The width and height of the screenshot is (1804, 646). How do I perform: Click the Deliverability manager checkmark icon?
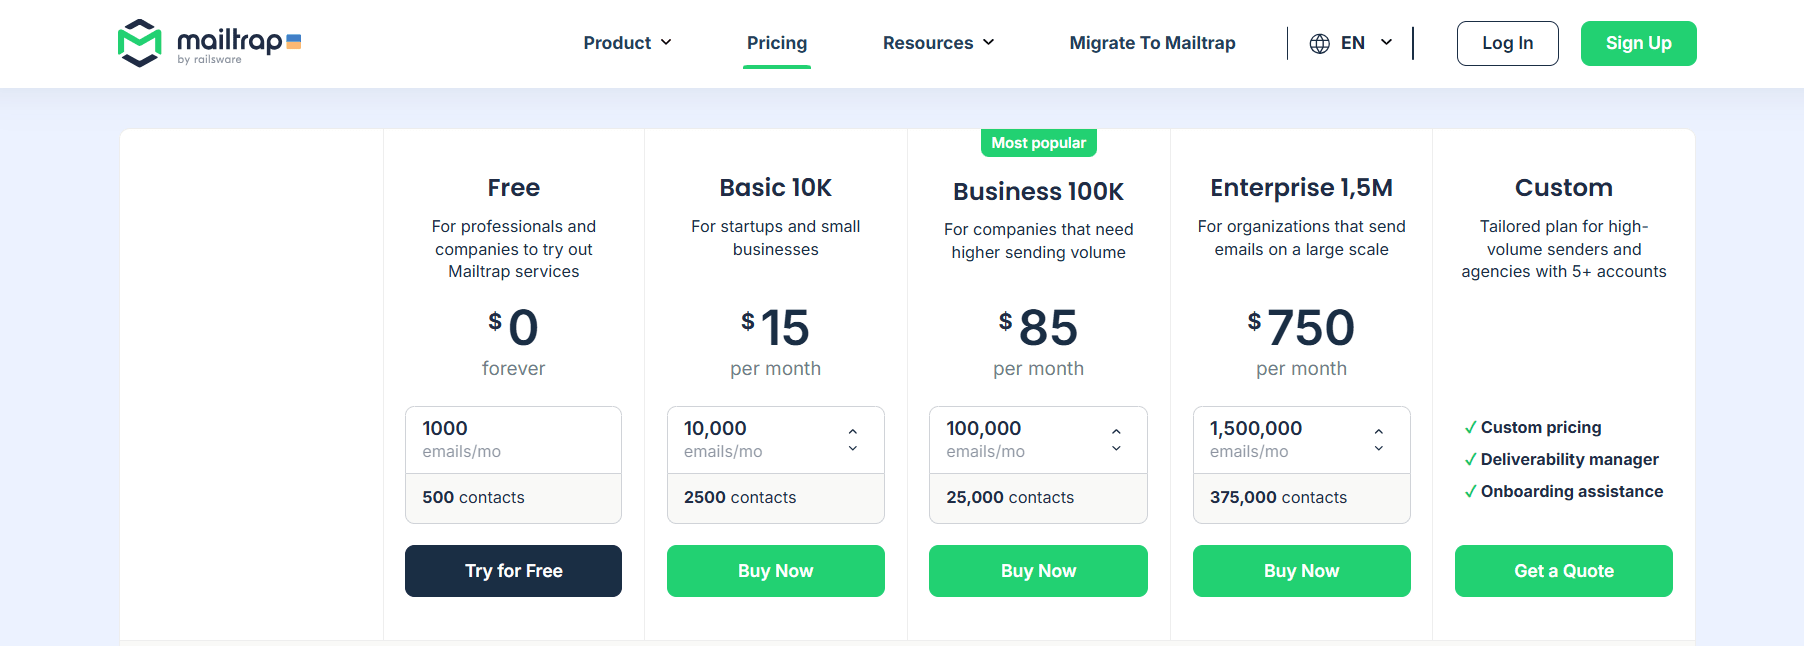pyautogui.click(x=1470, y=460)
